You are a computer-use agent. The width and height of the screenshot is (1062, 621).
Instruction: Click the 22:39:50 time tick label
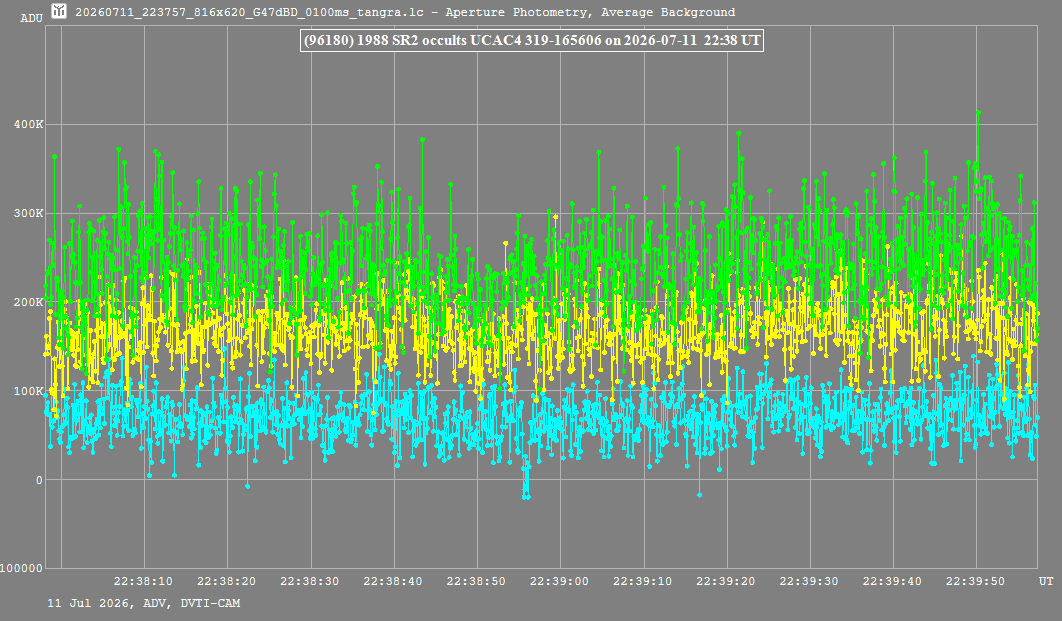[975, 581]
